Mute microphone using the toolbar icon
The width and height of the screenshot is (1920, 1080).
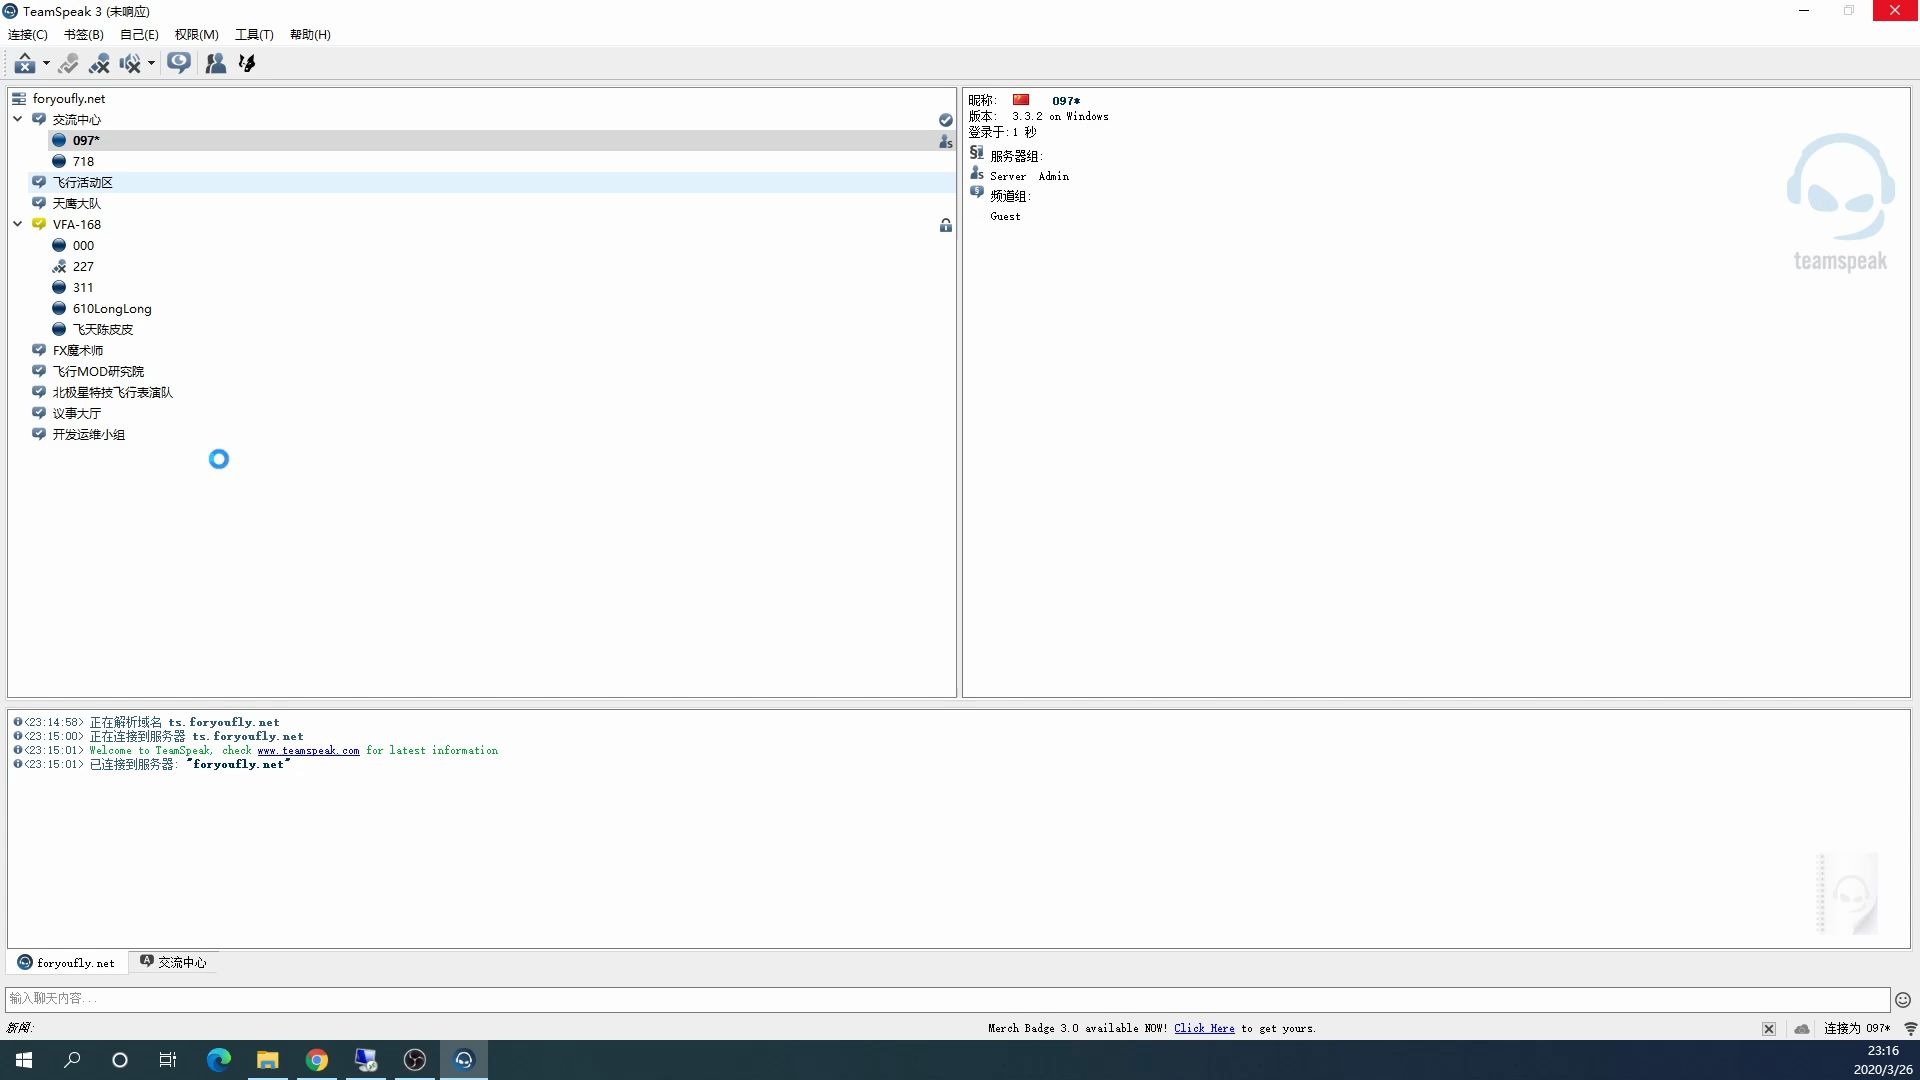99,64
